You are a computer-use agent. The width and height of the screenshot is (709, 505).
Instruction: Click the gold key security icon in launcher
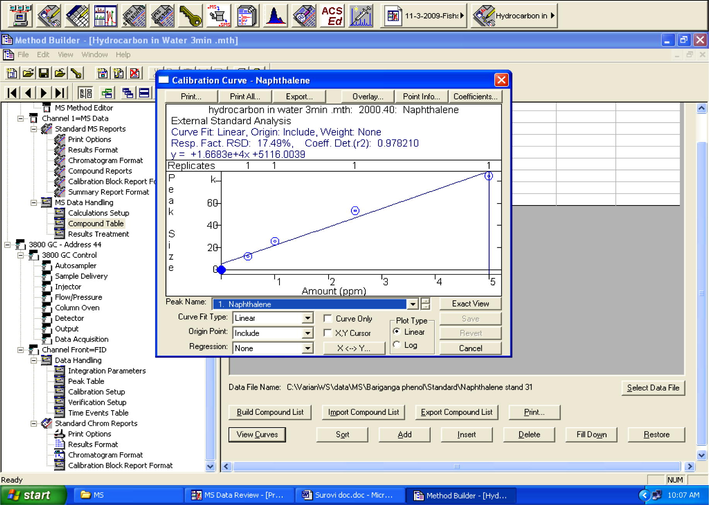[190, 15]
